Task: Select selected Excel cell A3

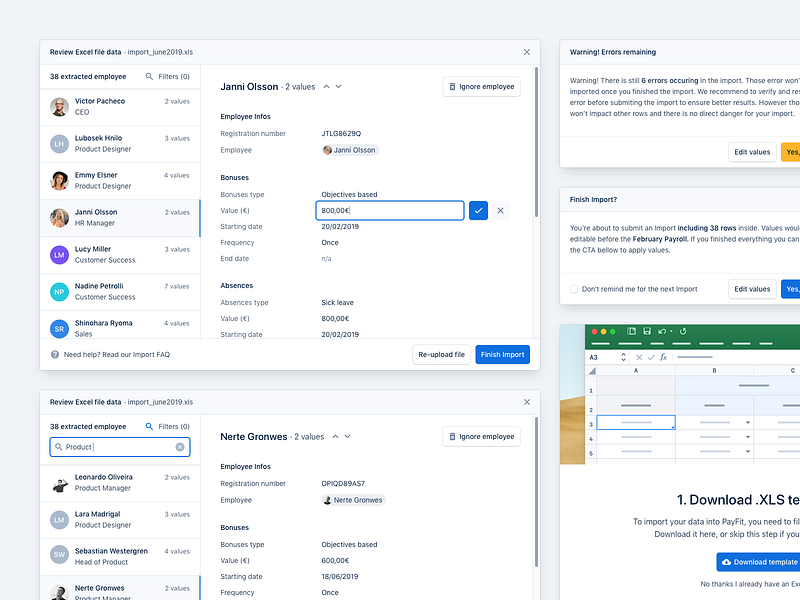Action: [636, 422]
